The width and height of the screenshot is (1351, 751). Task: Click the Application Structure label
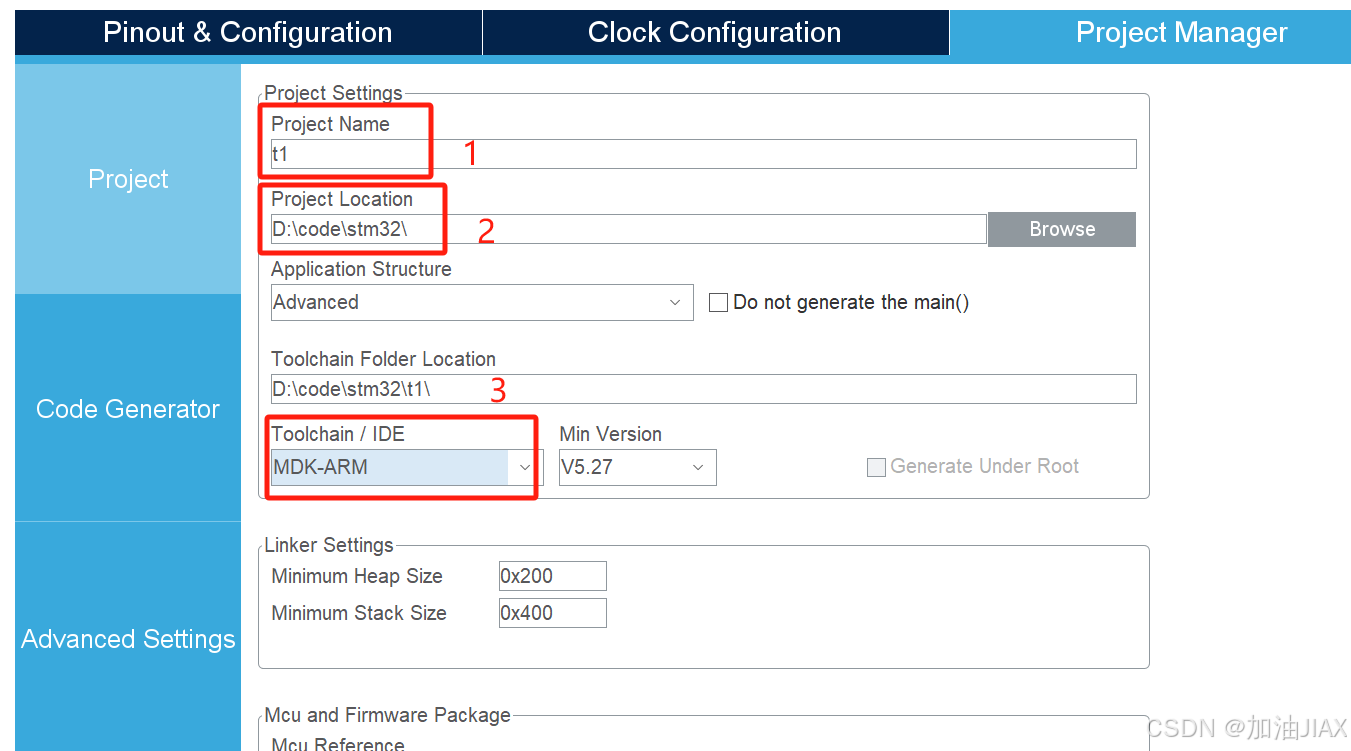[361, 269]
